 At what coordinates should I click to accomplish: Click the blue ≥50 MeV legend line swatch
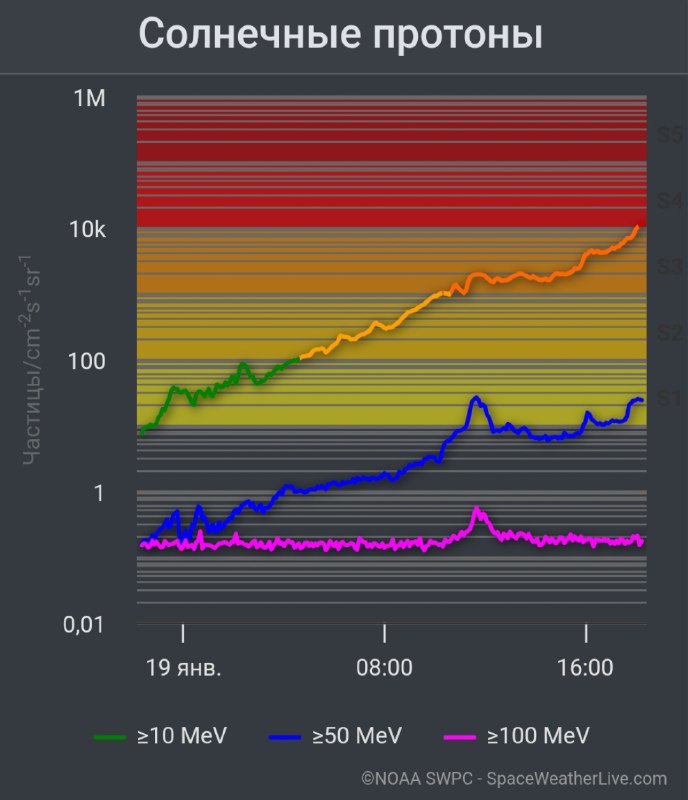click(285, 737)
